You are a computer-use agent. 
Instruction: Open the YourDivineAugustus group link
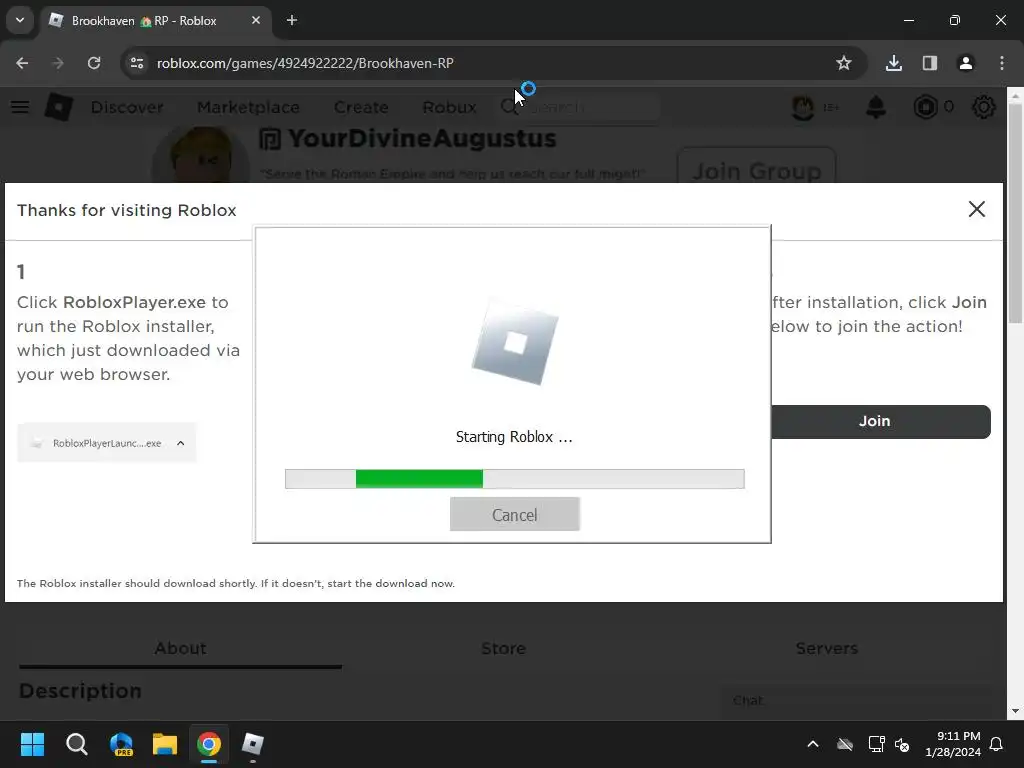tap(422, 138)
